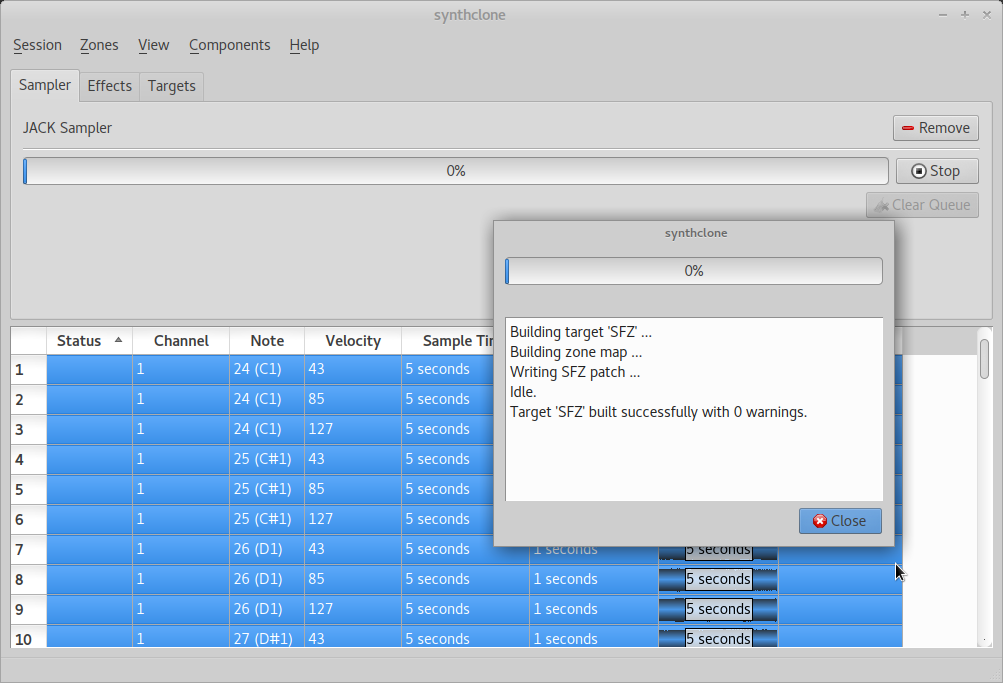
Task: Click the zone table vertical scrollbar
Action: [984, 358]
